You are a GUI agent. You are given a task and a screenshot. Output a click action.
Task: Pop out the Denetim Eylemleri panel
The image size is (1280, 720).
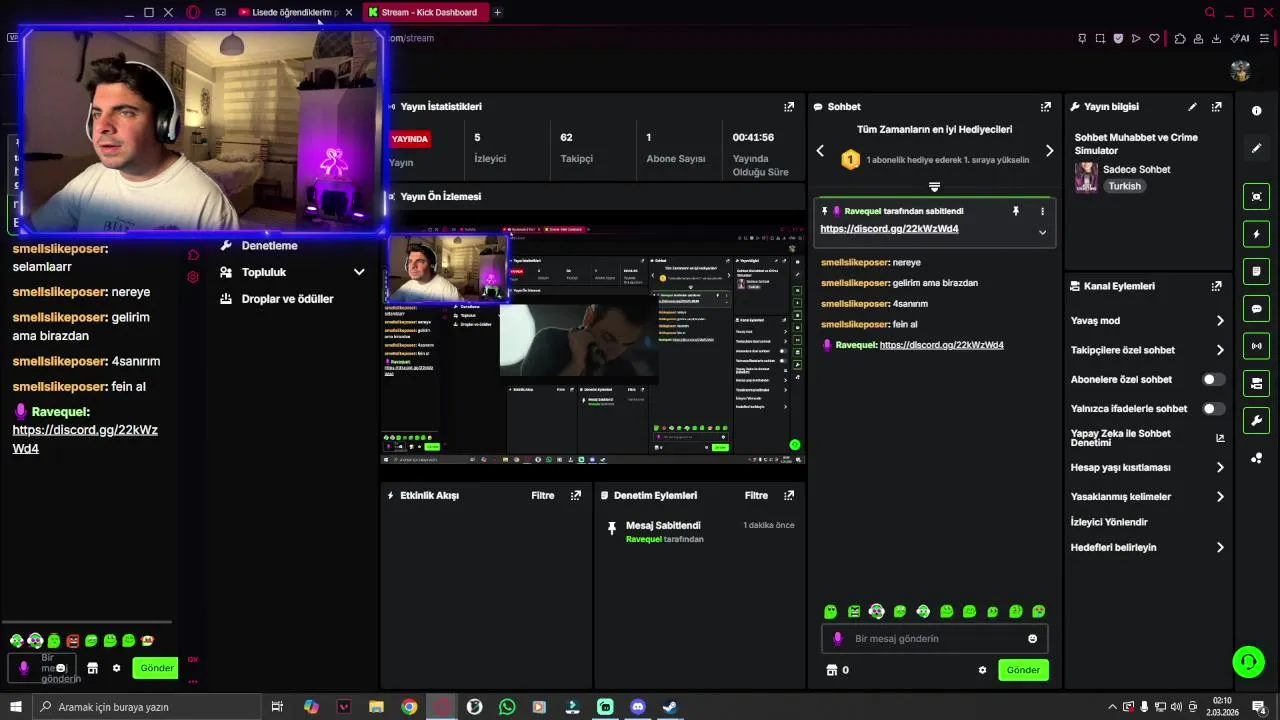coord(789,495)
